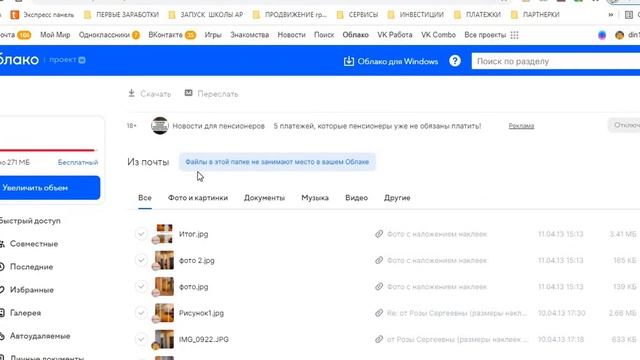640x360 pixels.
Task: Open the Итог.jpg thumbnail
Action: pyautogui.click(x=164, y=234)
